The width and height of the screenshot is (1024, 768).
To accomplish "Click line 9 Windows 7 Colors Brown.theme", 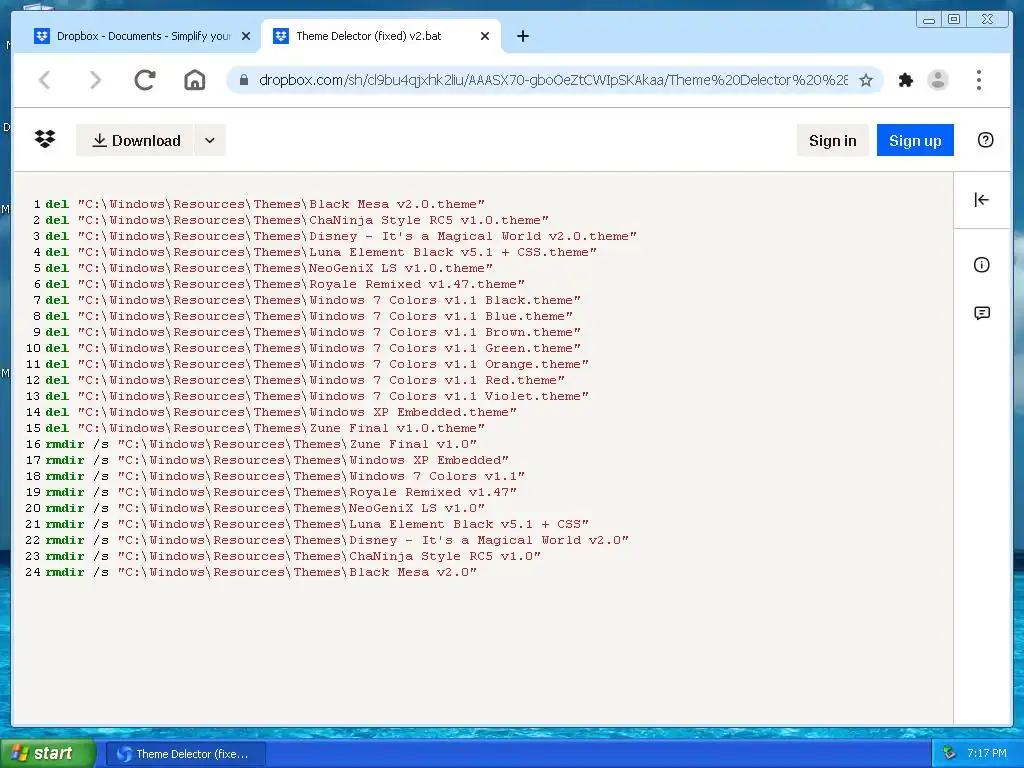I will pos(313,332).
